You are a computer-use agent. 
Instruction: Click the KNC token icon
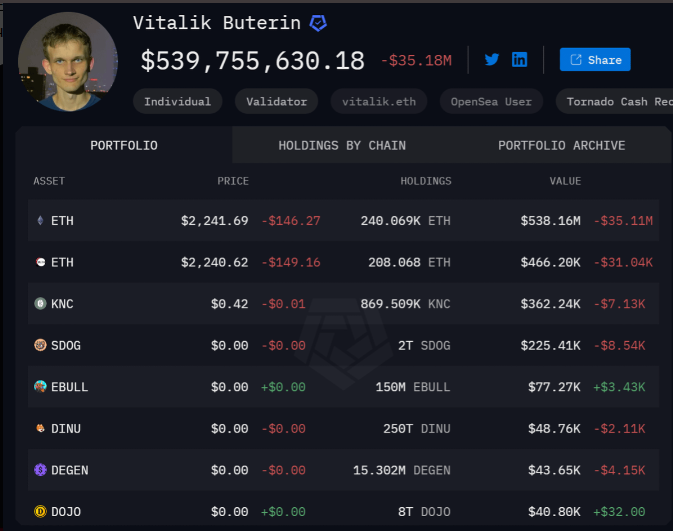(40, 303)
